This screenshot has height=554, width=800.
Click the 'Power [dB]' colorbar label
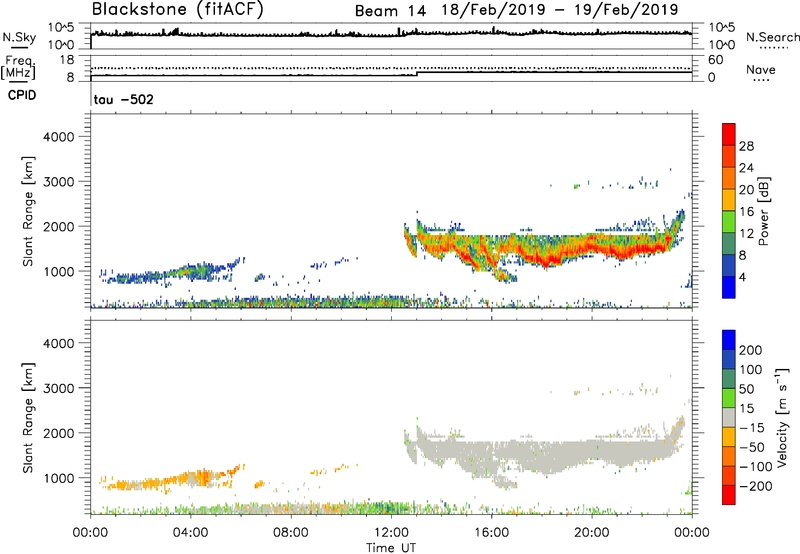pyautogui.click(x=764, y=211)
